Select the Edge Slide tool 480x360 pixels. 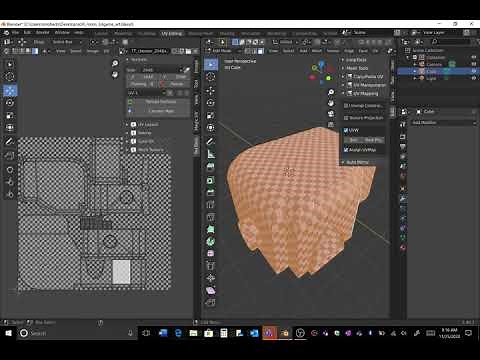click(x=211, y=266)
